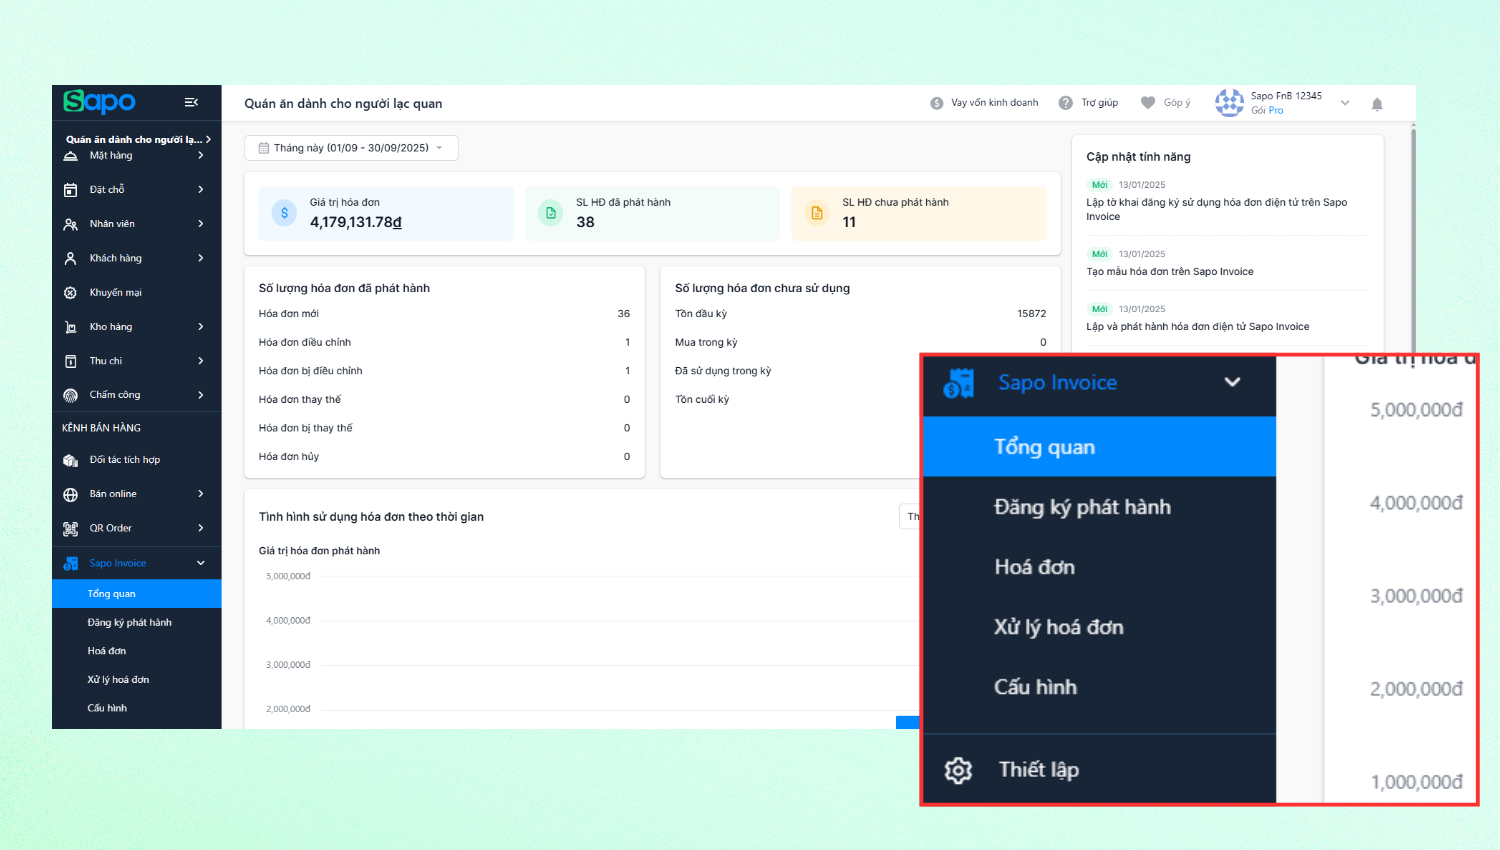Open the account dropdown chevron near Sapo FnB
Screen dimensions: 1500x850
tap(1345, 103)
